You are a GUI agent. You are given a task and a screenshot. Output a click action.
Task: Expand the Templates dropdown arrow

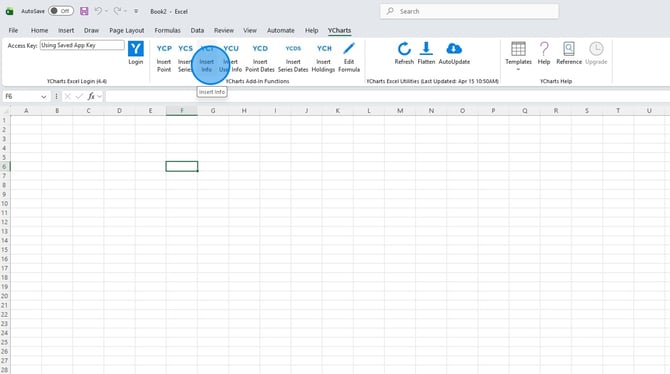(518, 70)
